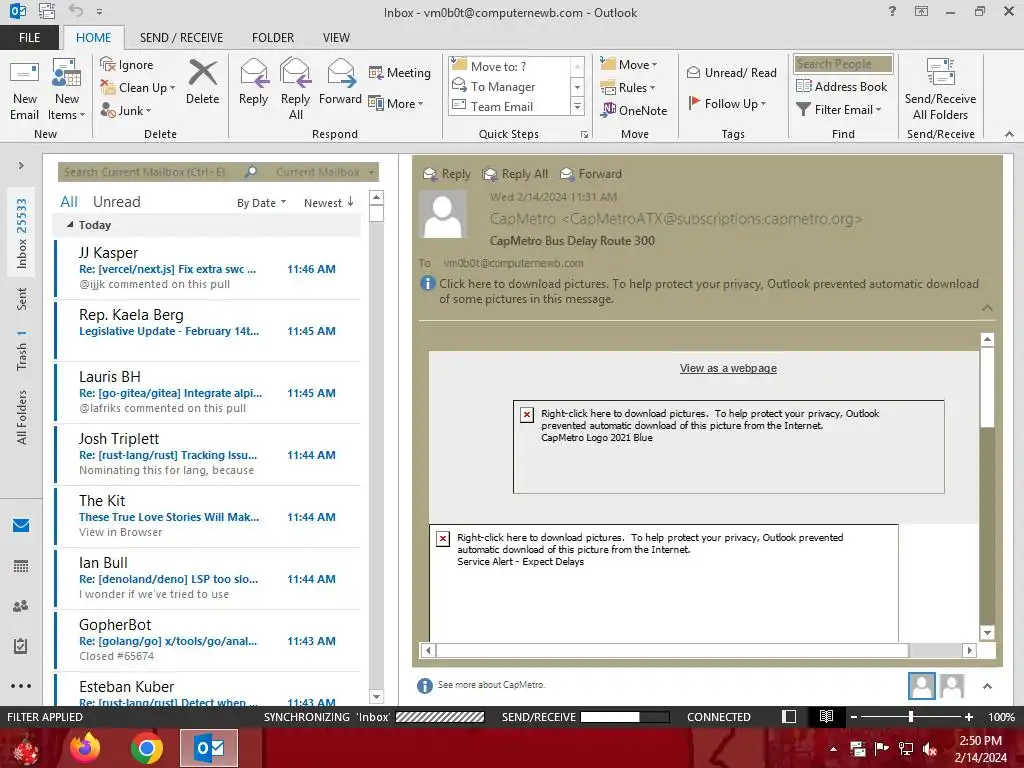The width and height of the screenshot is (1024, 768).
Task: Create a New Email message
Action: tap(25, 89)
